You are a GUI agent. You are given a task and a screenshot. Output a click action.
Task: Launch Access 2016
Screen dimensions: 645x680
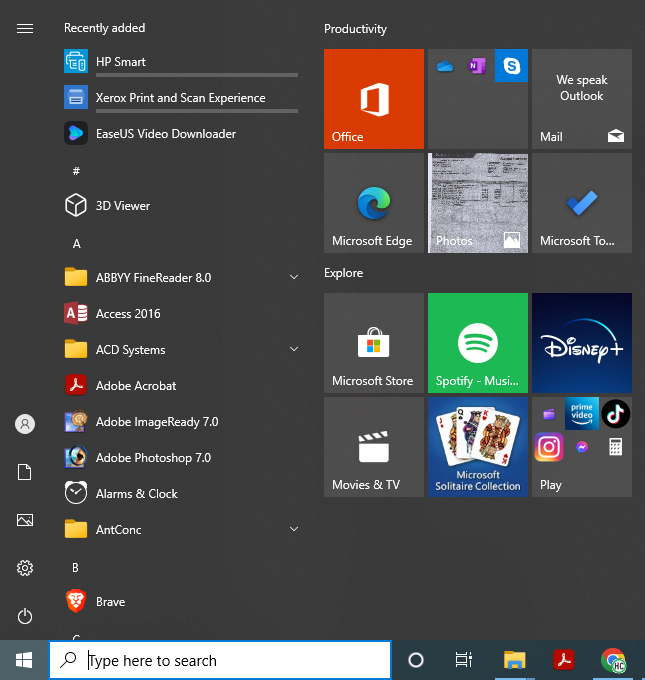[x=181, y=314]
